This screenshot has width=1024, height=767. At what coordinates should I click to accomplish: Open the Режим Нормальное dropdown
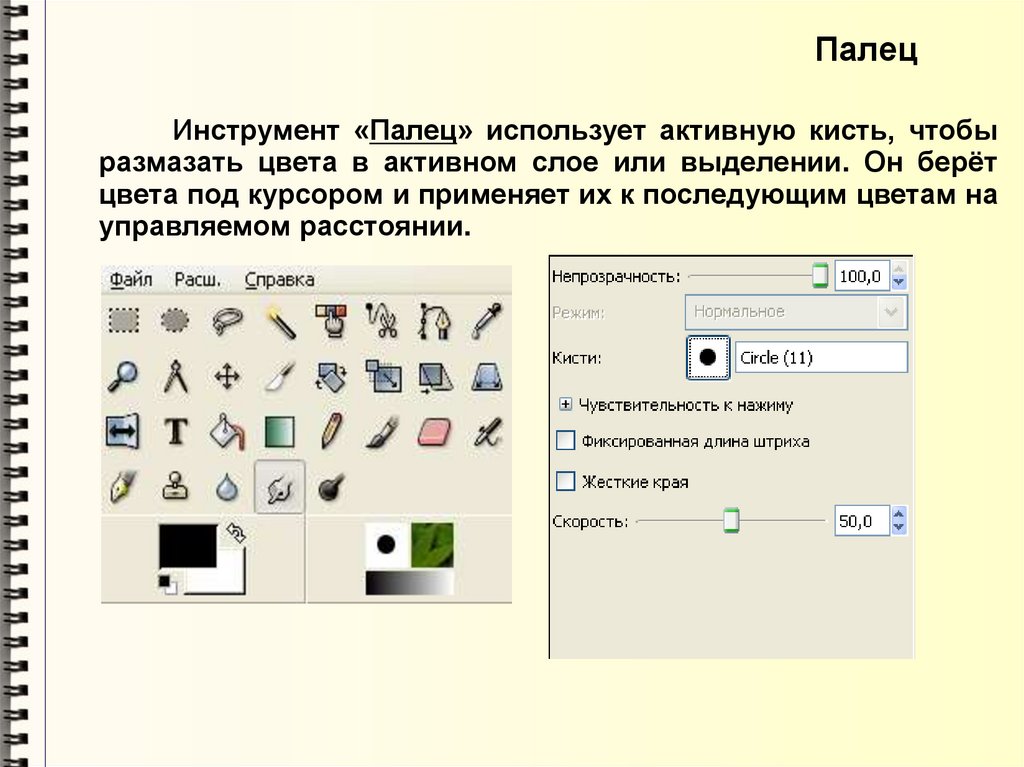[x=795, y=312]
